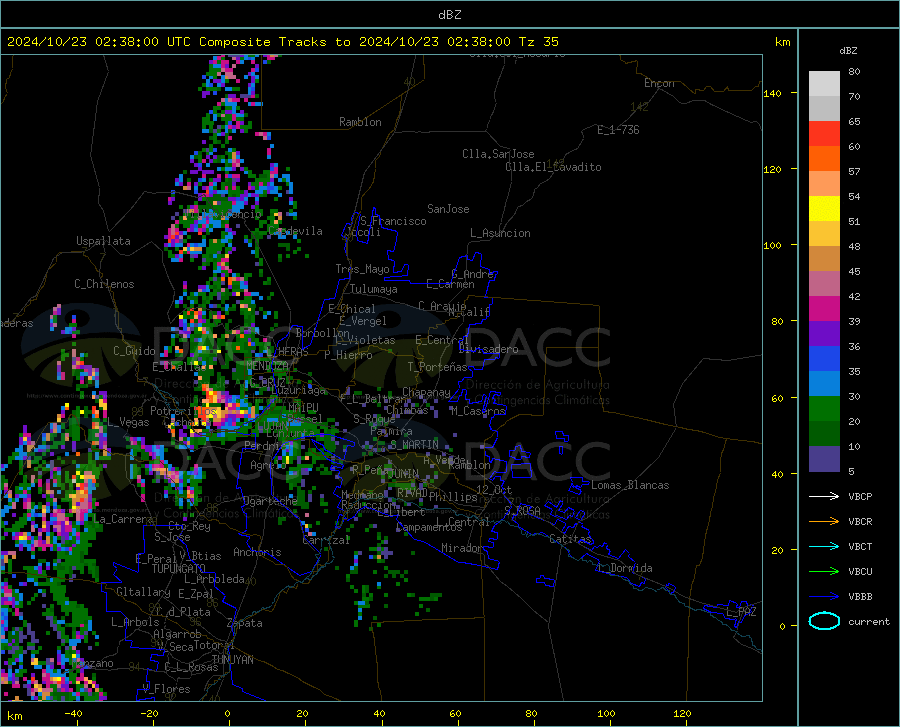
Task: Click the Ramblon label near the top
Action: (360, 122)
